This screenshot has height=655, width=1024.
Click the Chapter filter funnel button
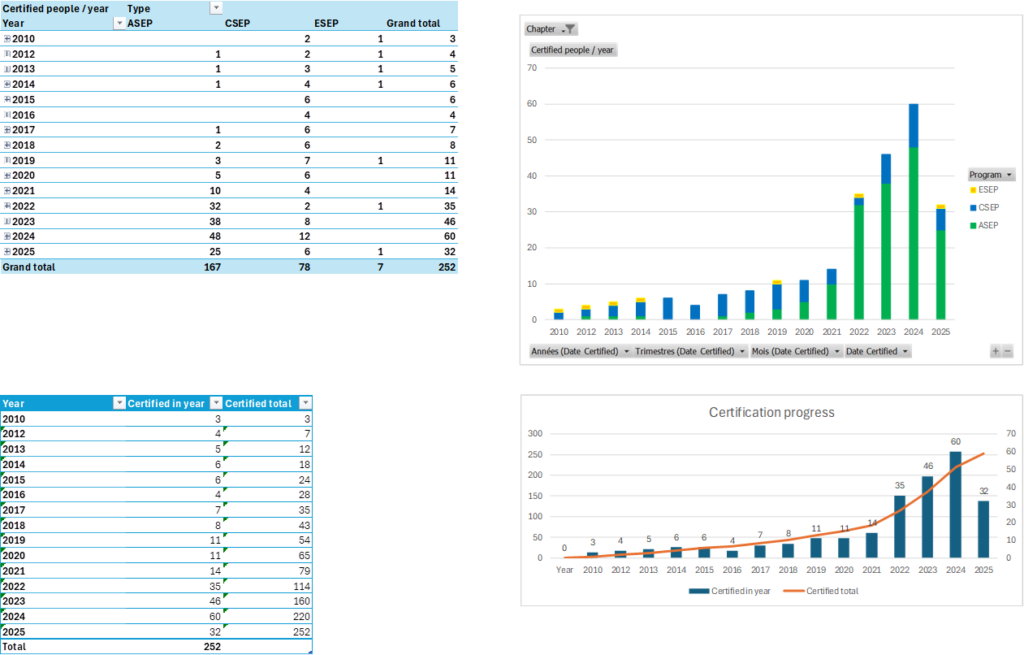tap(568, 30)
